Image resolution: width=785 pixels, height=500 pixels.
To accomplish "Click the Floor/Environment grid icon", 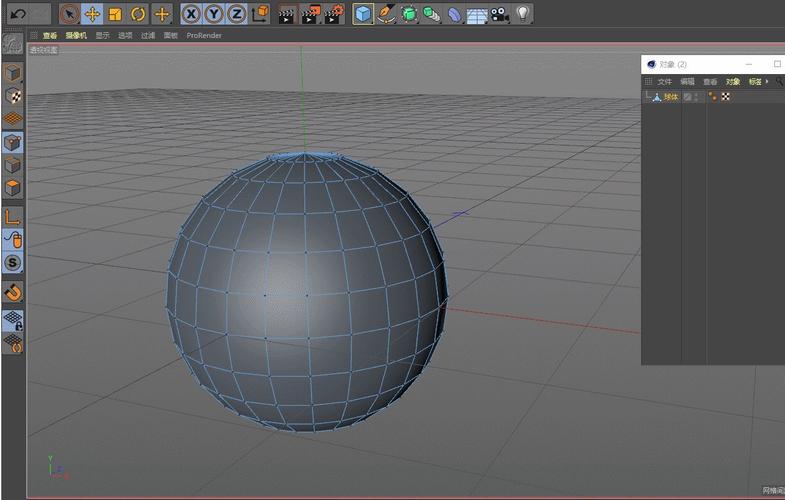I will 477,14.
